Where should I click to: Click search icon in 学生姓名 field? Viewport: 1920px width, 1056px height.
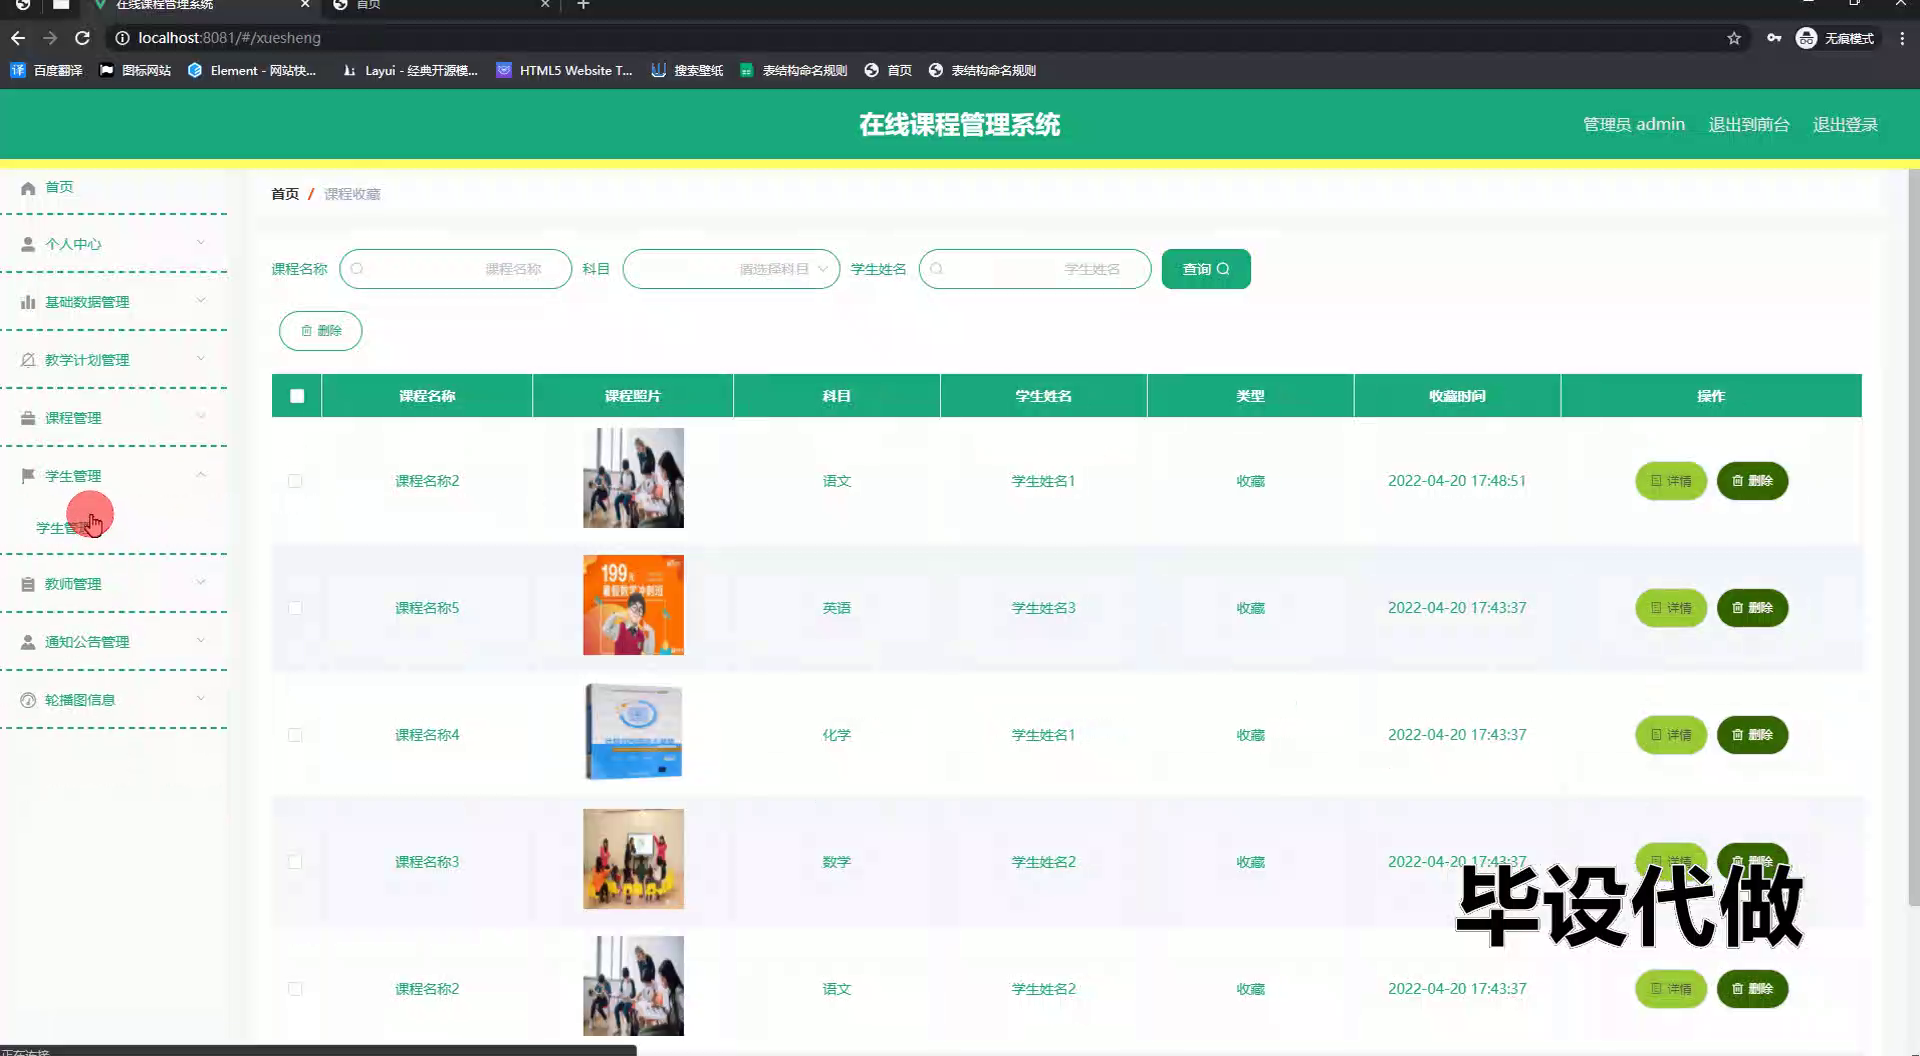tap(937, 269)
